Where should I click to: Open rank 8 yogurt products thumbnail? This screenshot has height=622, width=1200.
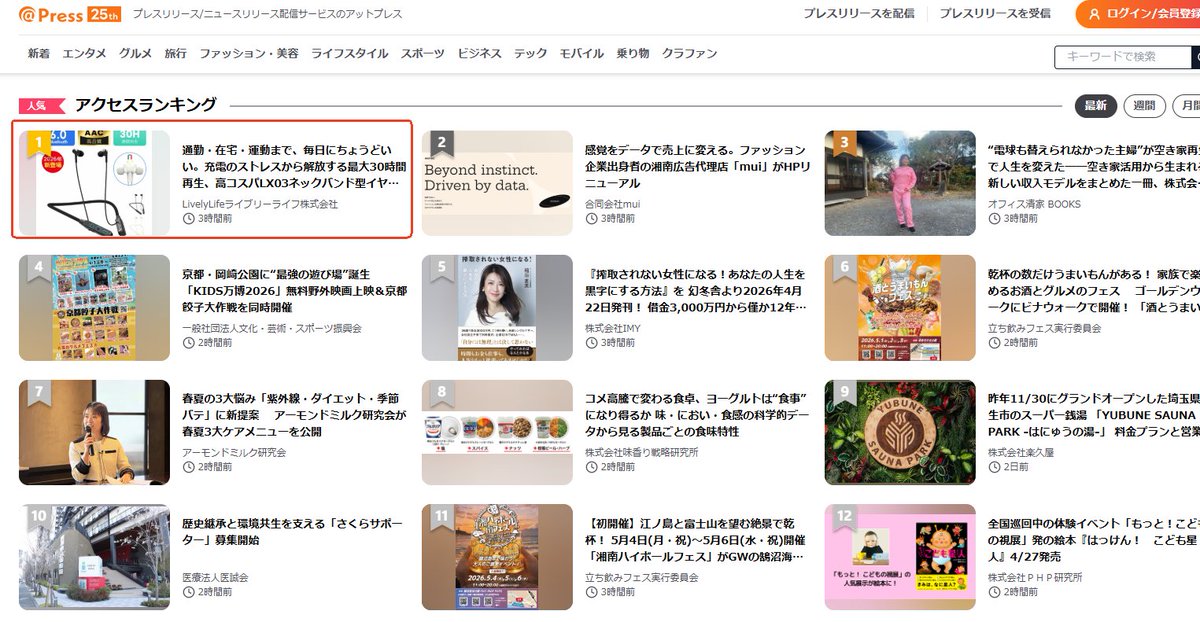(497, 432)
